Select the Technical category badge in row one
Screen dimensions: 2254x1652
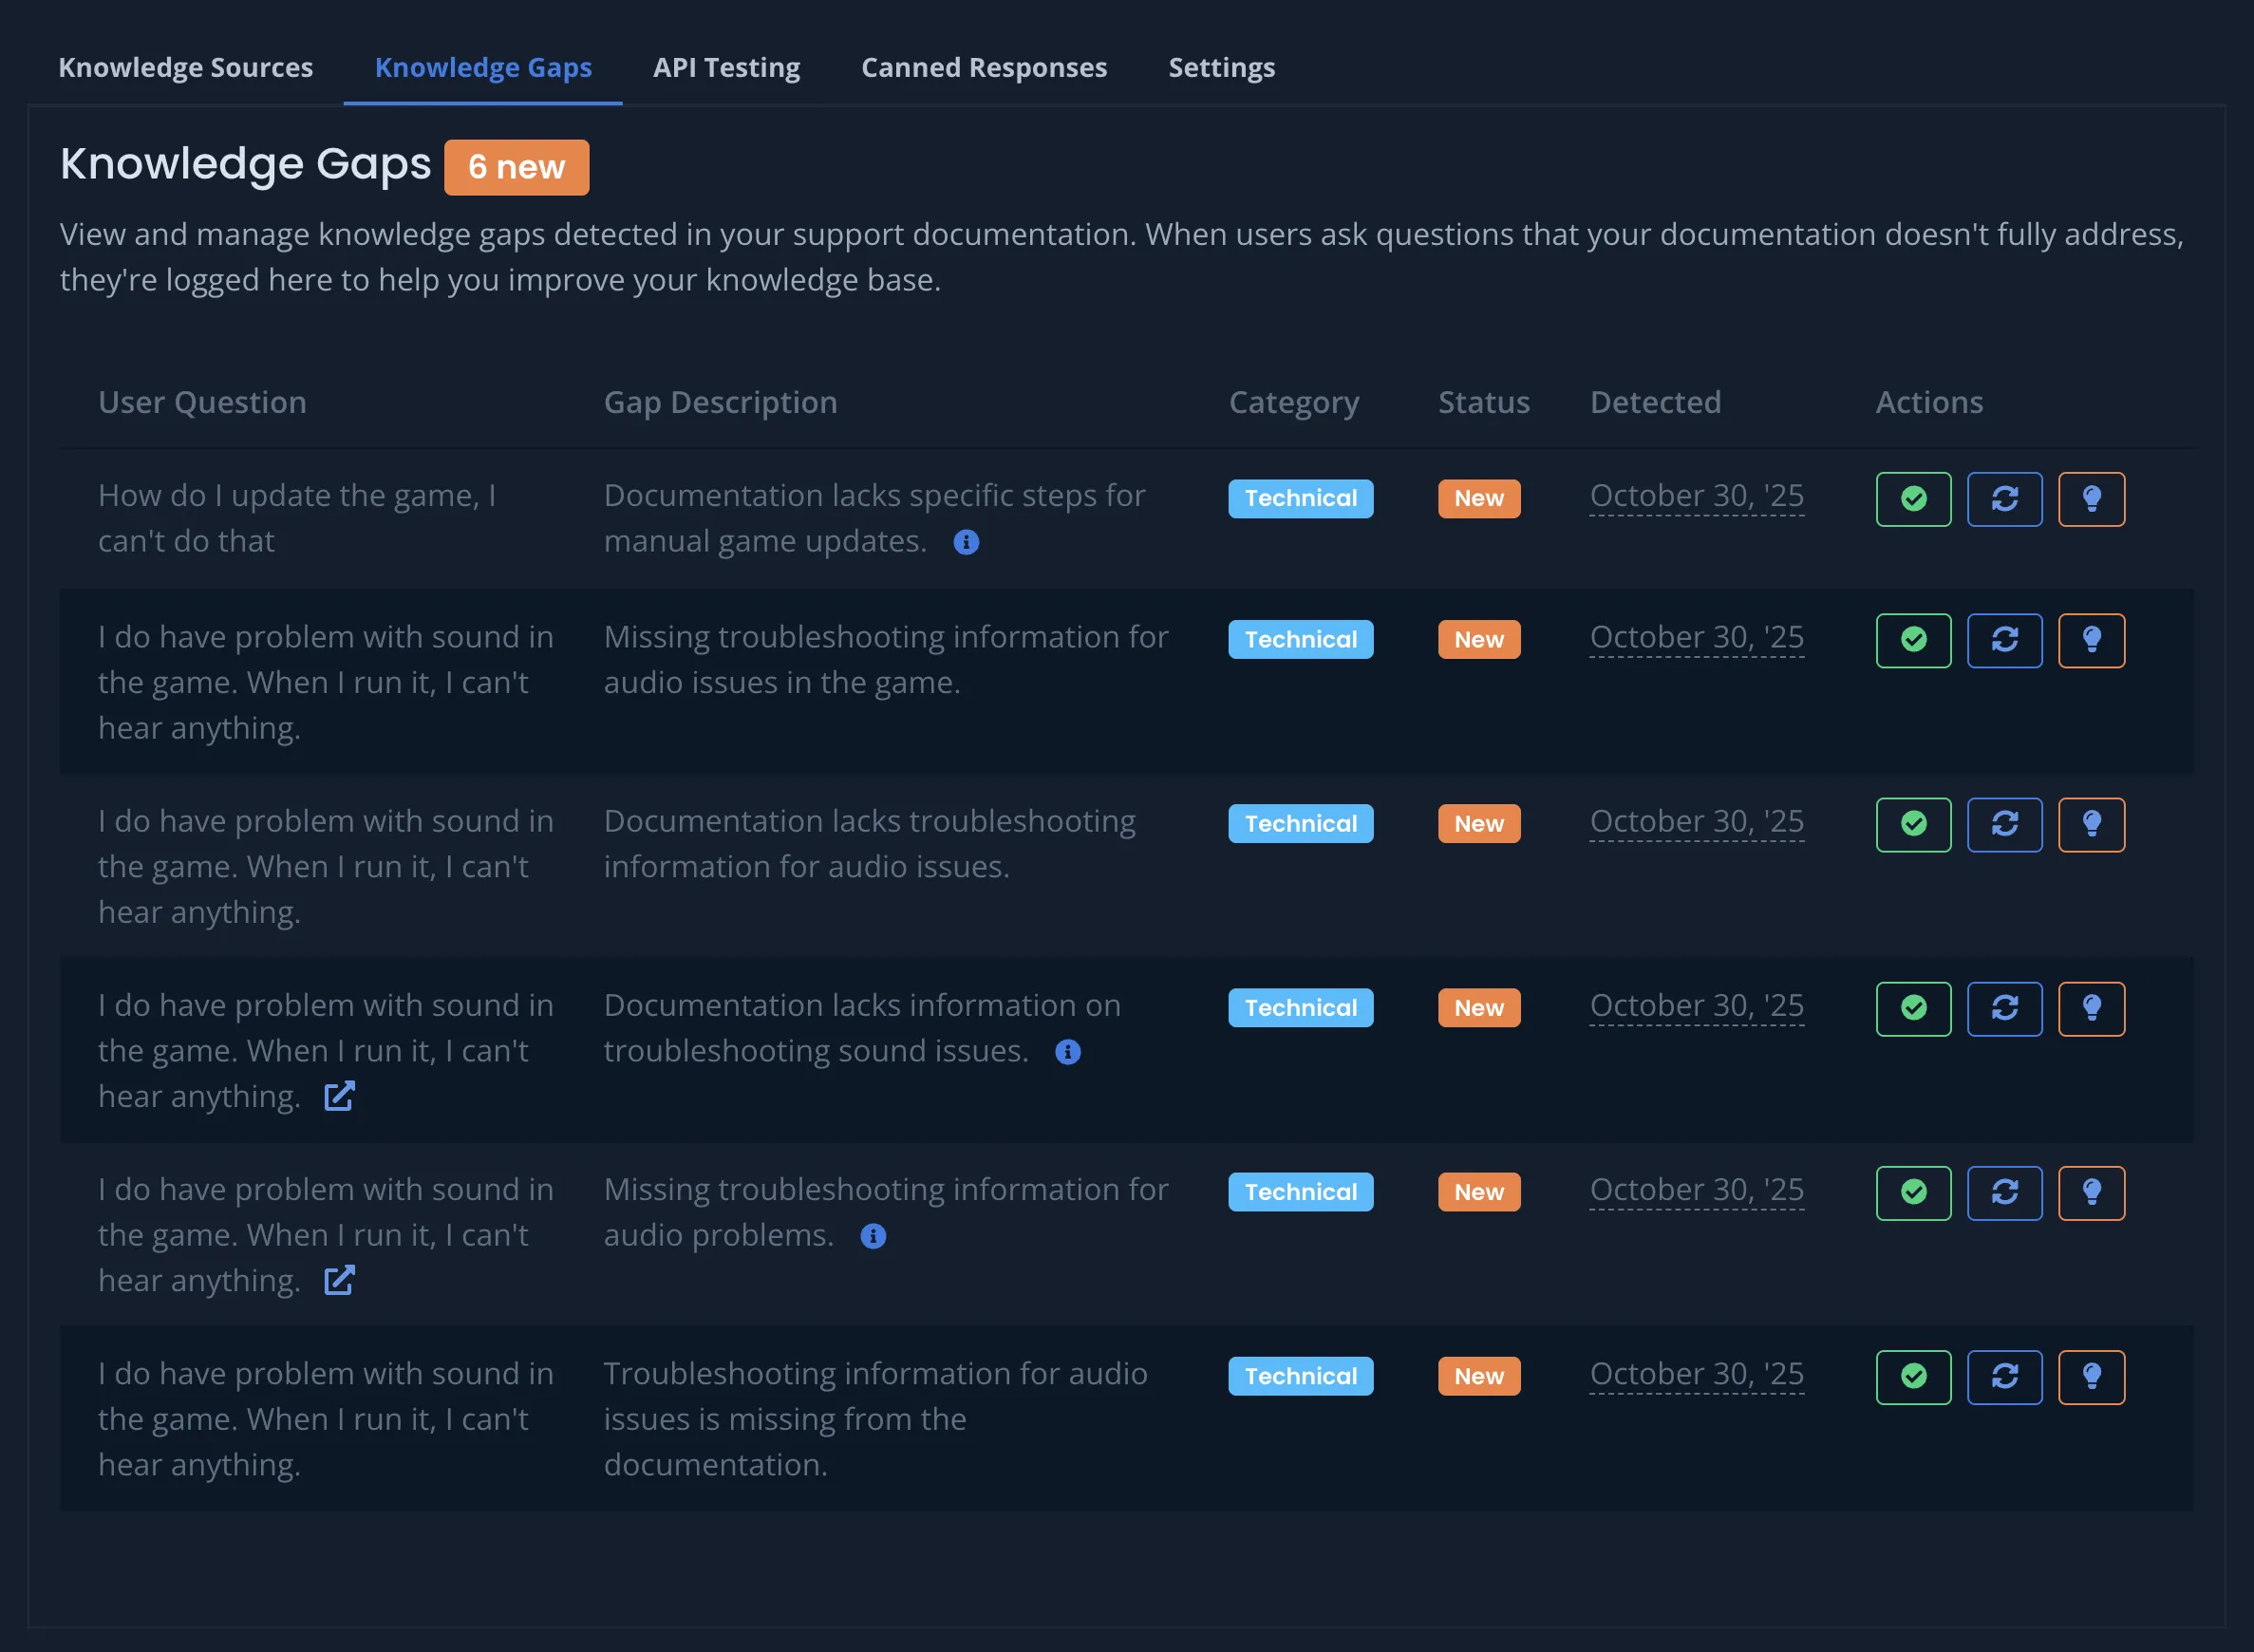point(1300,498)
